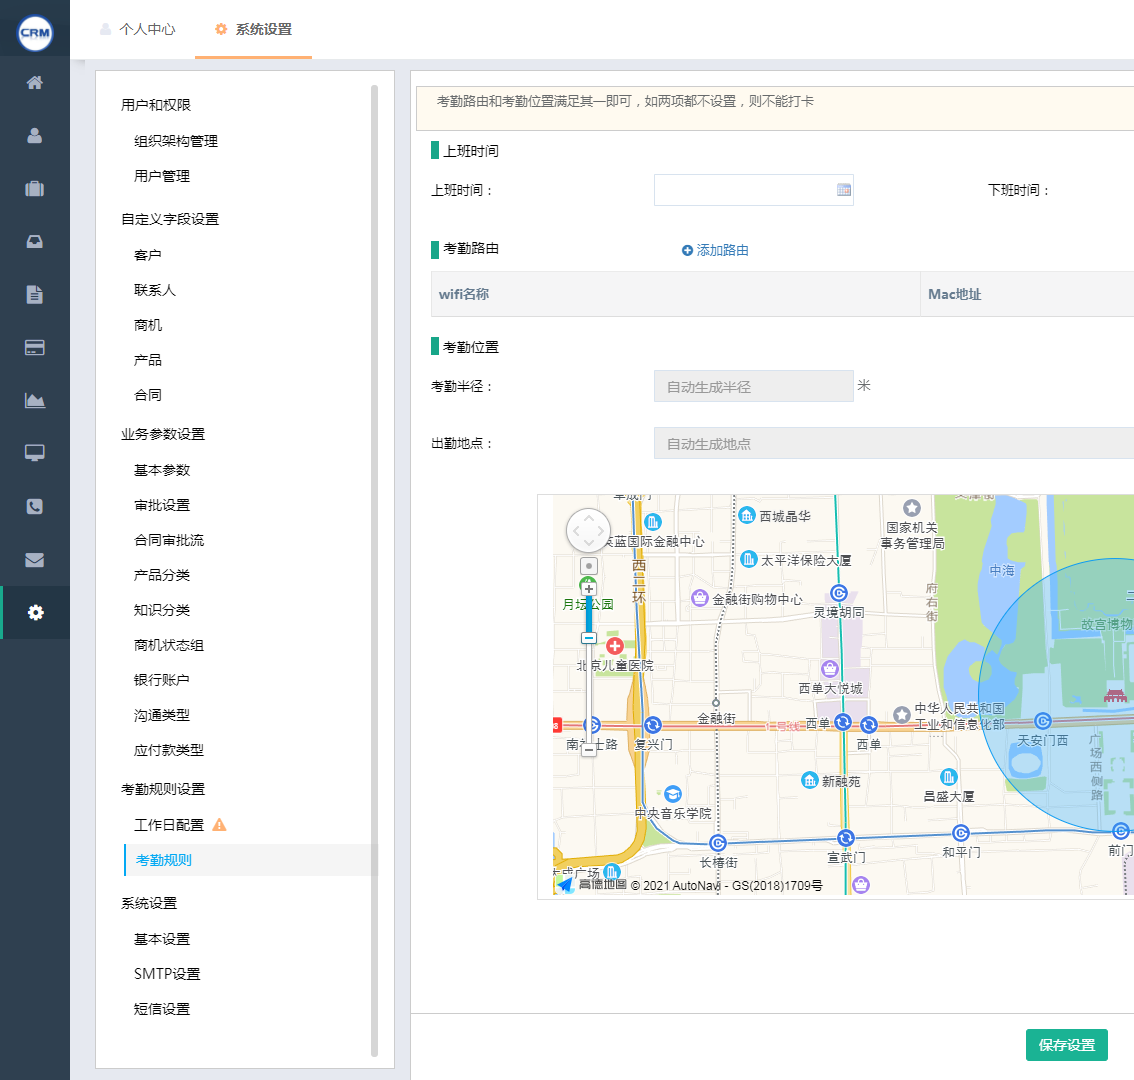Open 产品 custom field settings
The height and width of the screenshot is (1080, 1134).
tap(148, 360)
